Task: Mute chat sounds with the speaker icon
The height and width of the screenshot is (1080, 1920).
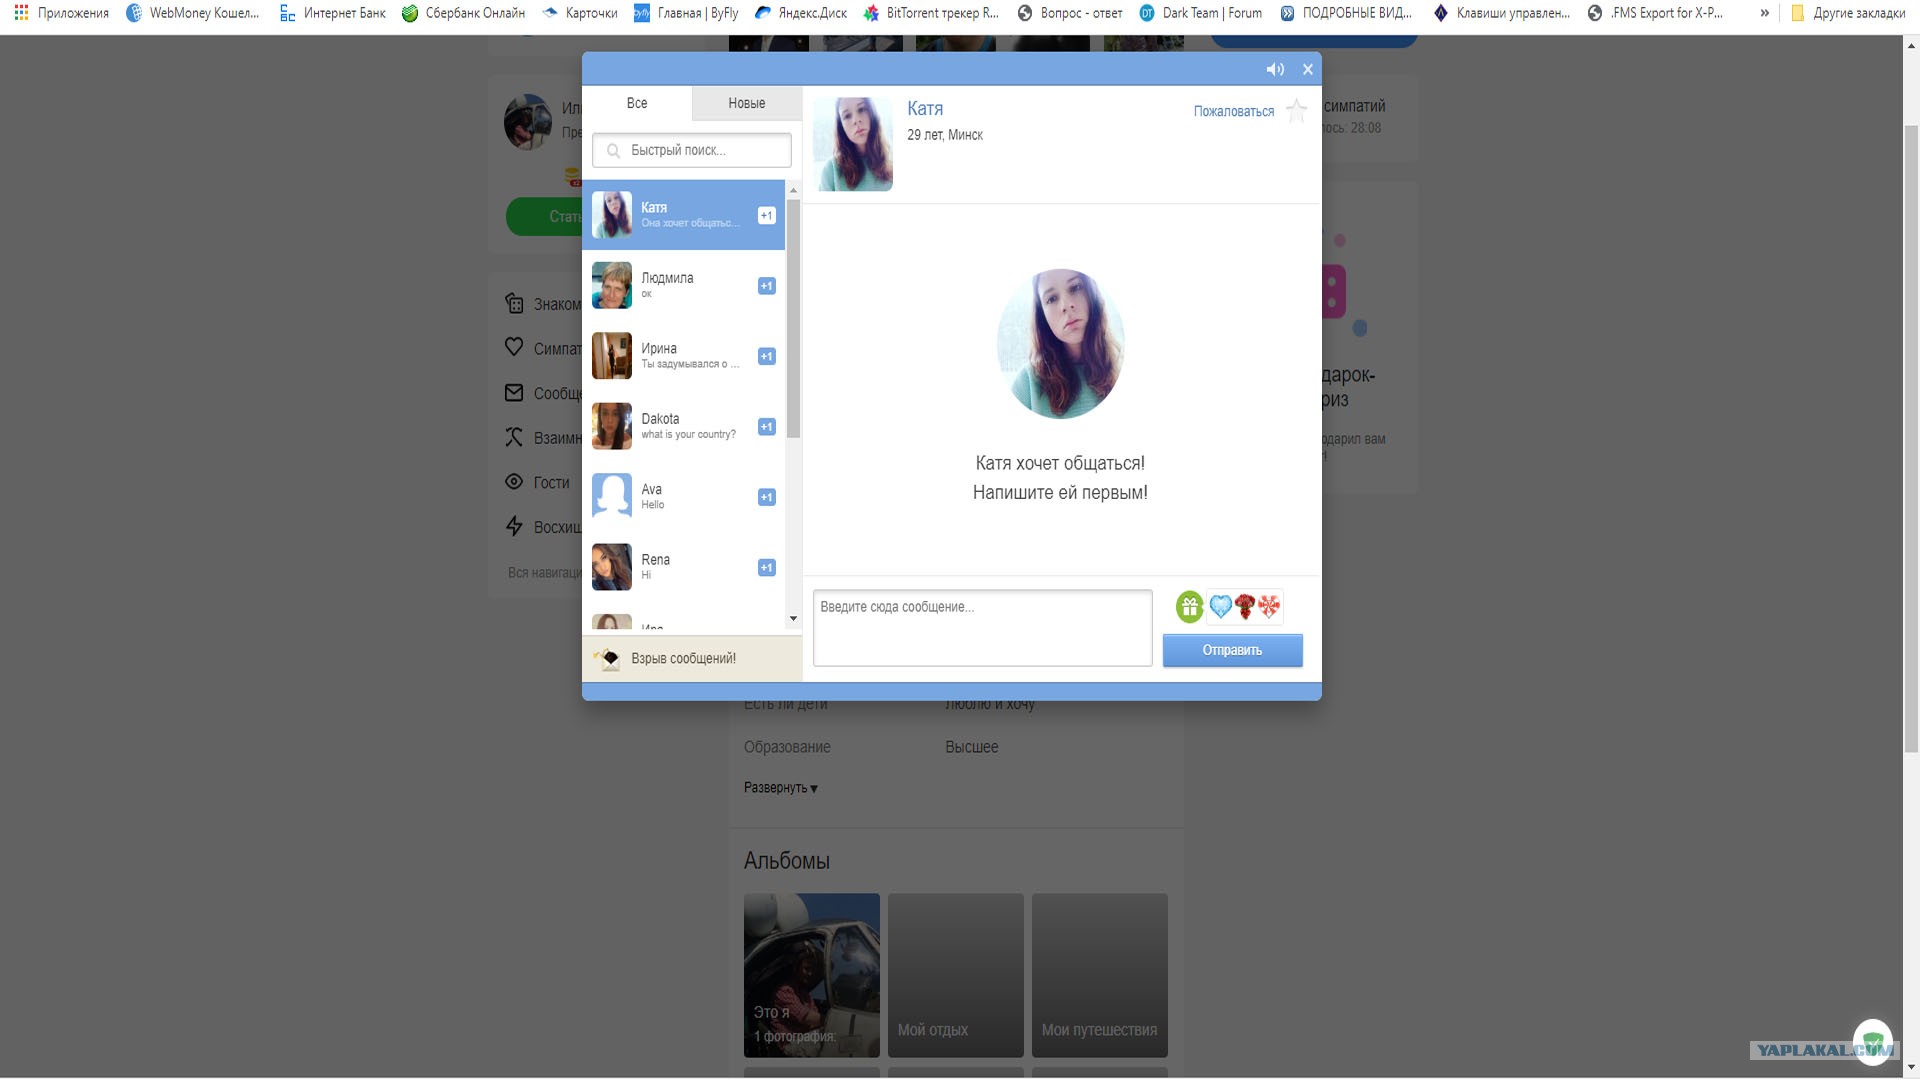Action: 1275,69
